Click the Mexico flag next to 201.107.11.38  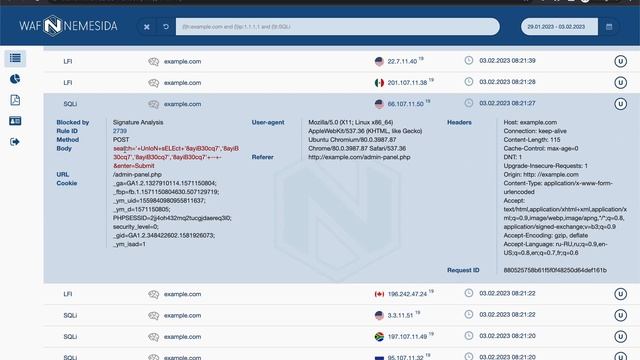click(379, 82)
